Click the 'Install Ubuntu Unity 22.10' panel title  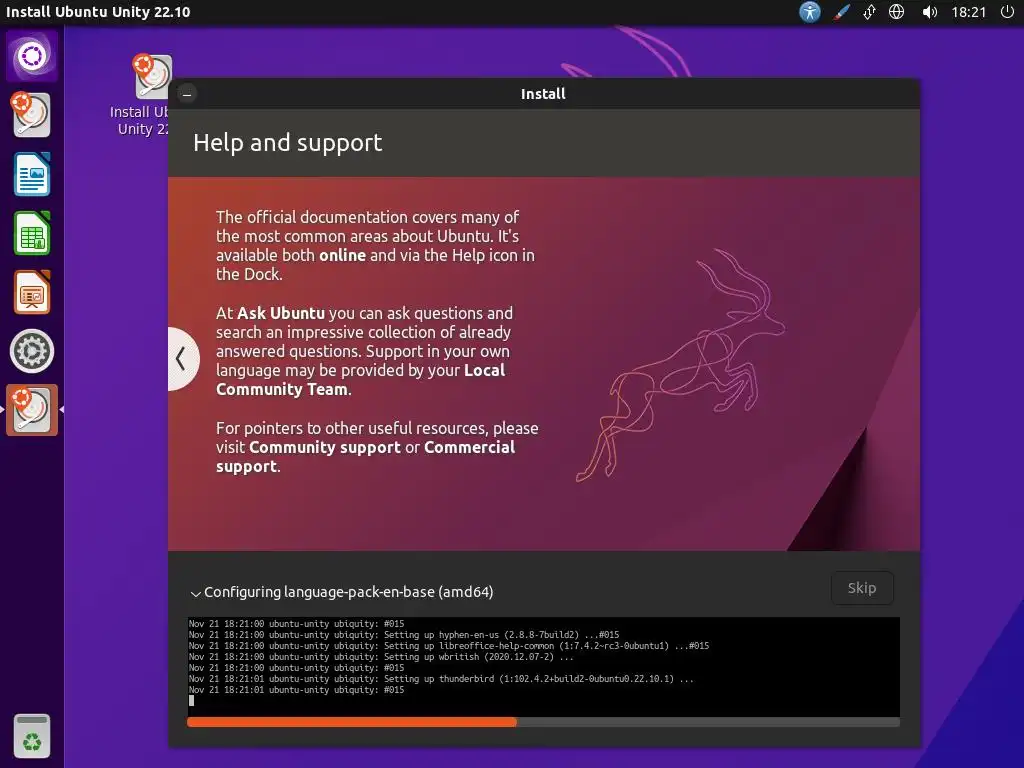pyautogui.click(x=98, y=12)
